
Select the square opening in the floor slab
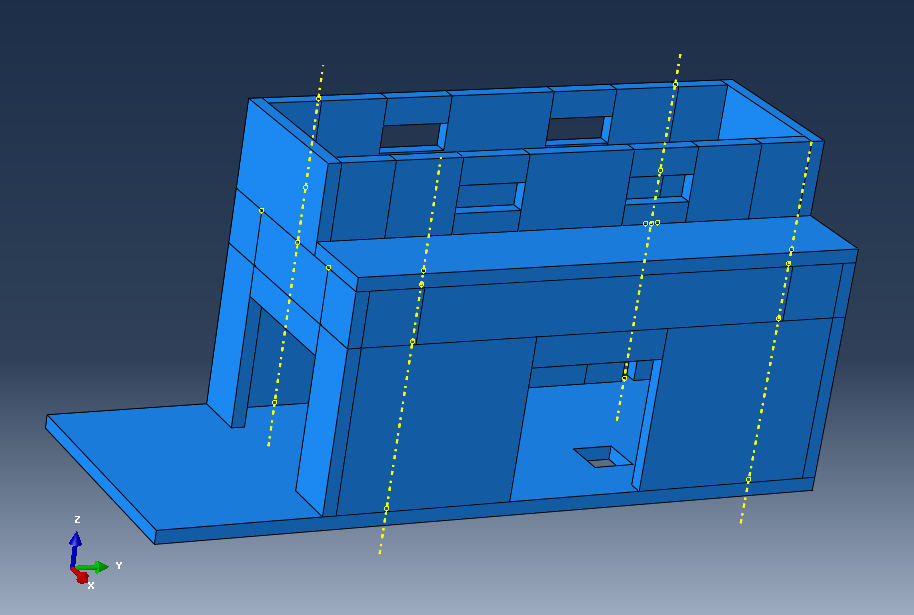coord(603,456)
